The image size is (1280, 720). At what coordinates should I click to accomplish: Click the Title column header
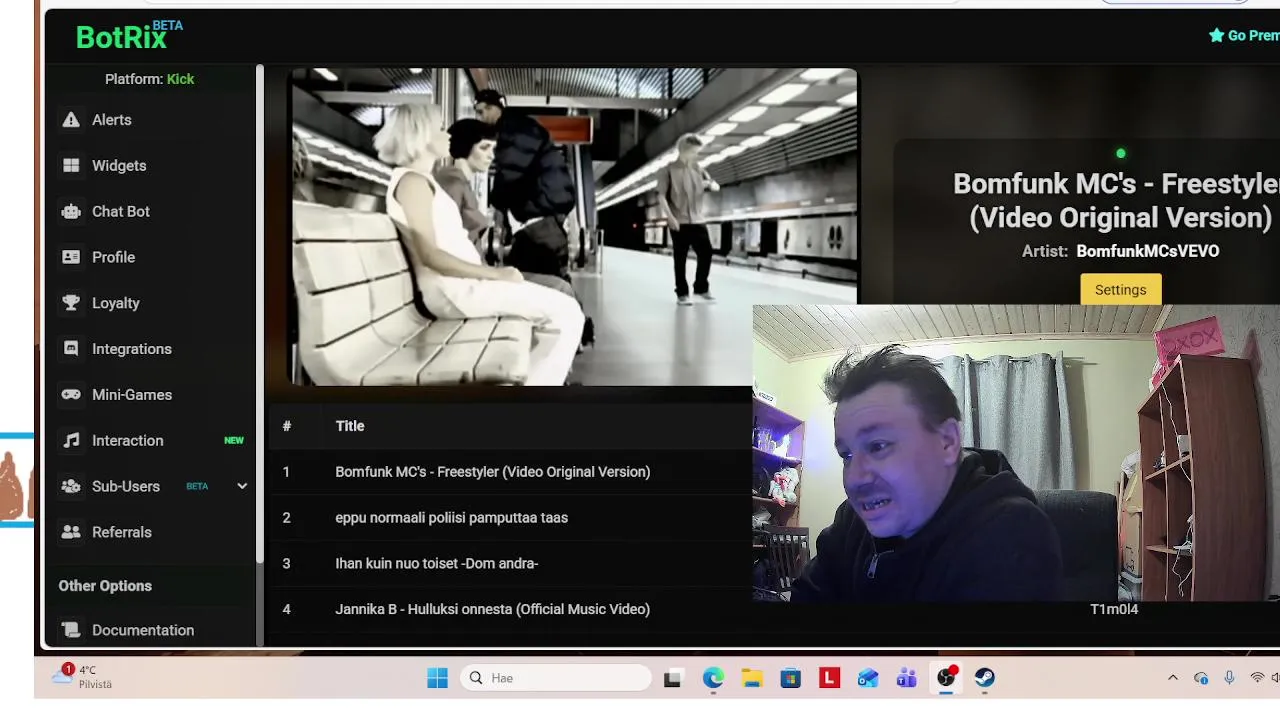[350, 426]
